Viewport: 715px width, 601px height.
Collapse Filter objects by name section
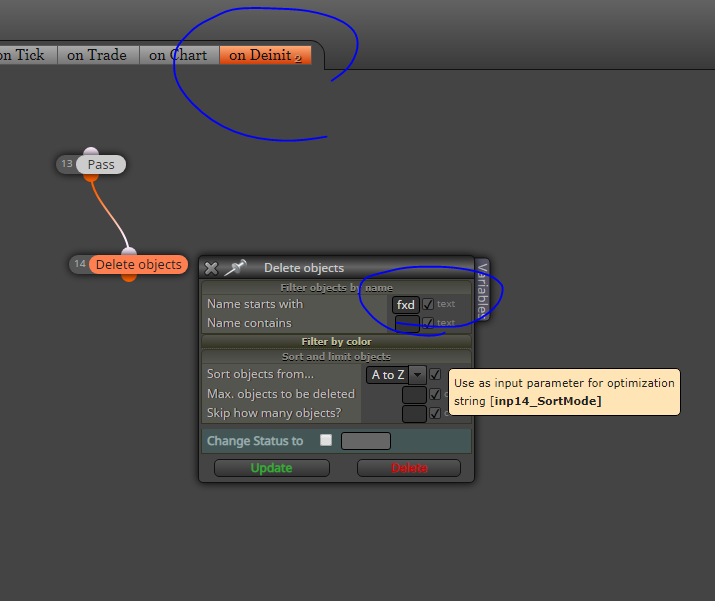coord(337,288)
